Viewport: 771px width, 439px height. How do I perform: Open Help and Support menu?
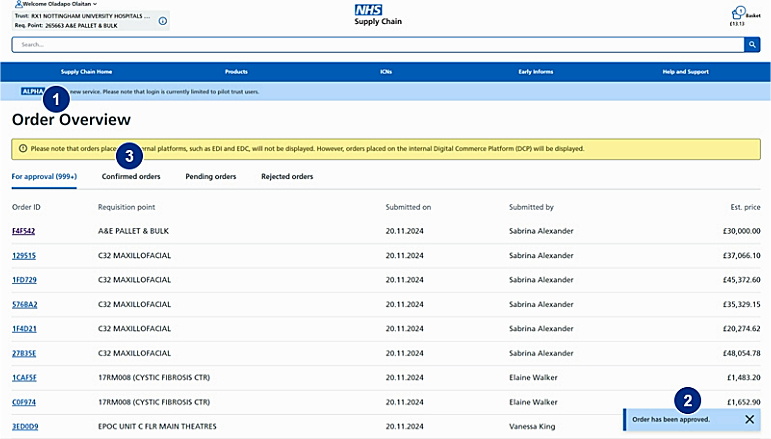(x=685, y=72)
